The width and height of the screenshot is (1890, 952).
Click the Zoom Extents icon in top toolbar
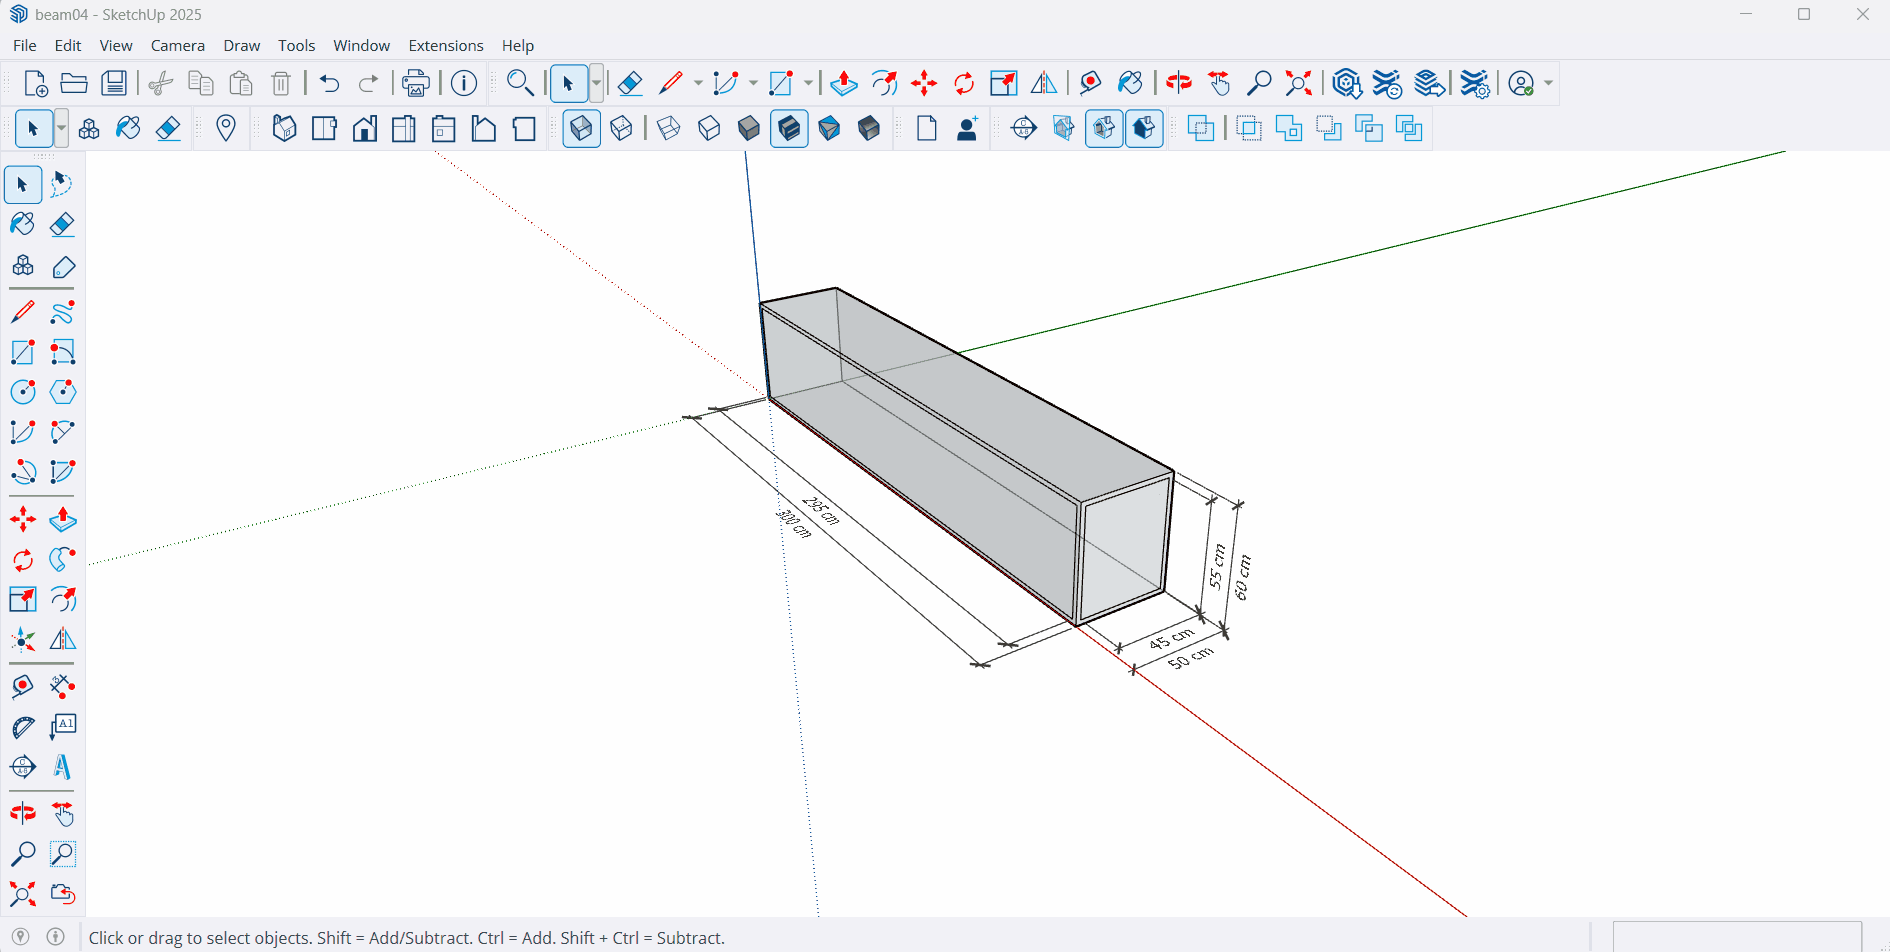point(1298,84)
